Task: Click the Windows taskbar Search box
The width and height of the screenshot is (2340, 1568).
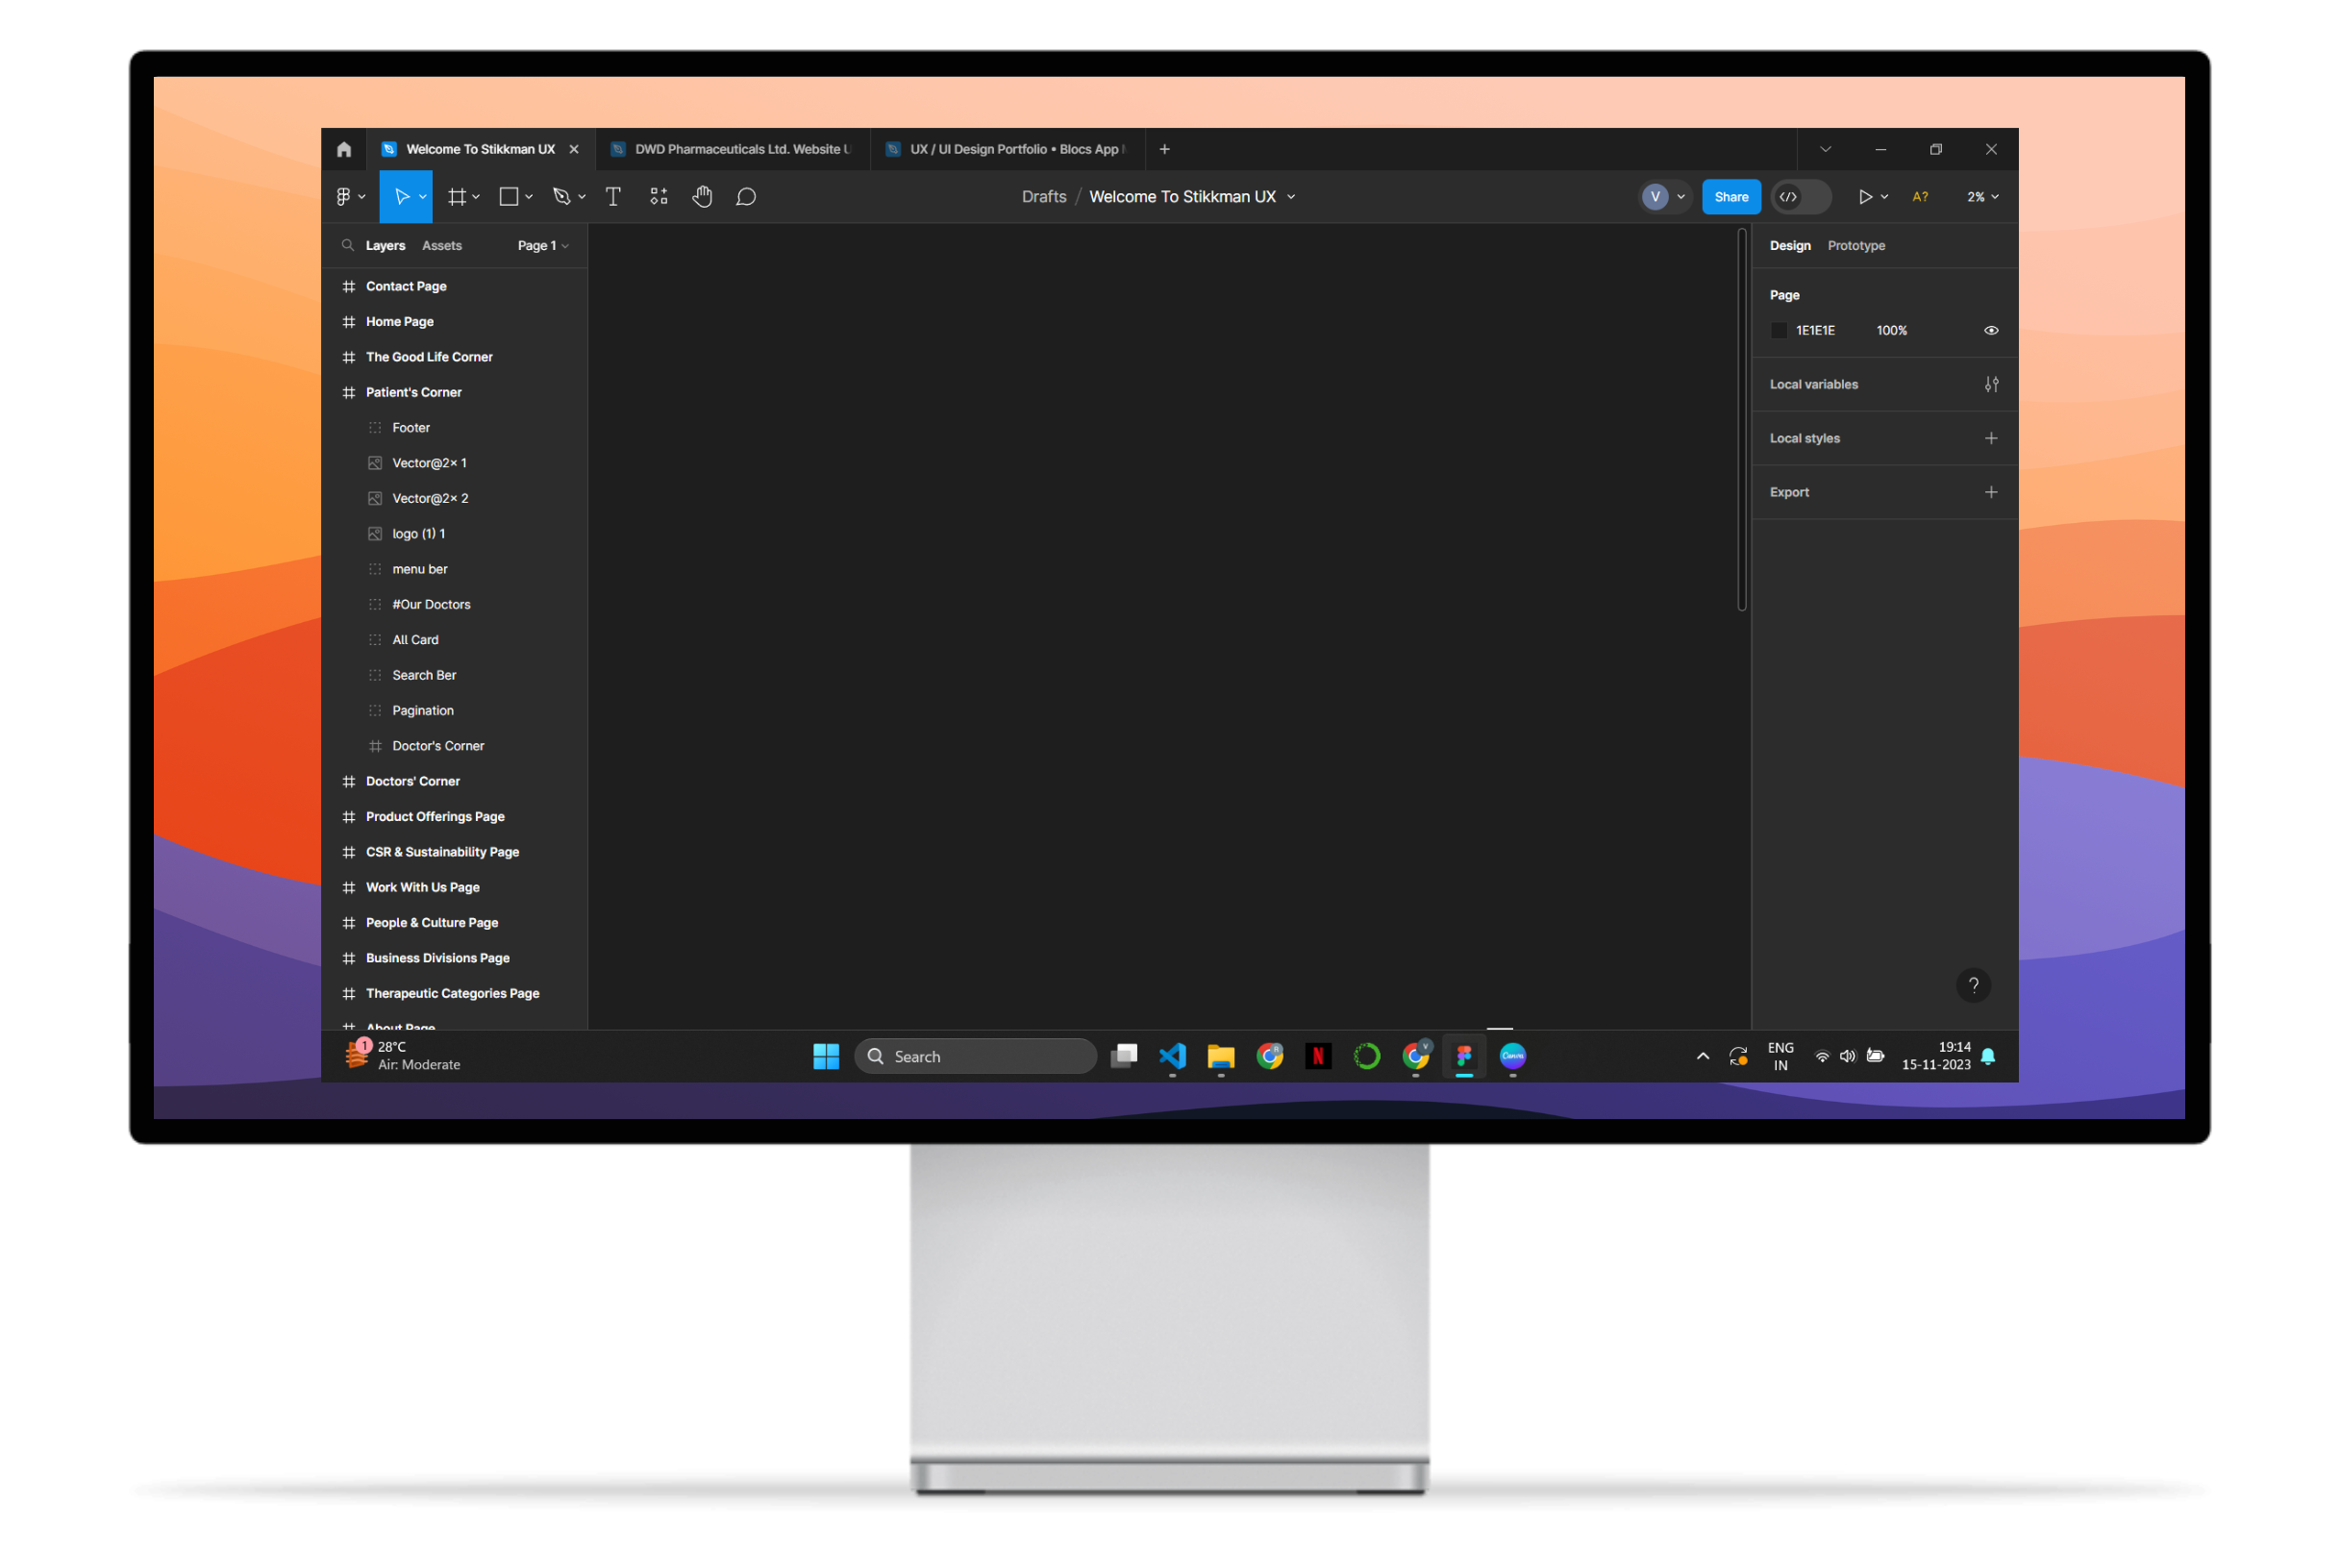Action: [975, 1056]
